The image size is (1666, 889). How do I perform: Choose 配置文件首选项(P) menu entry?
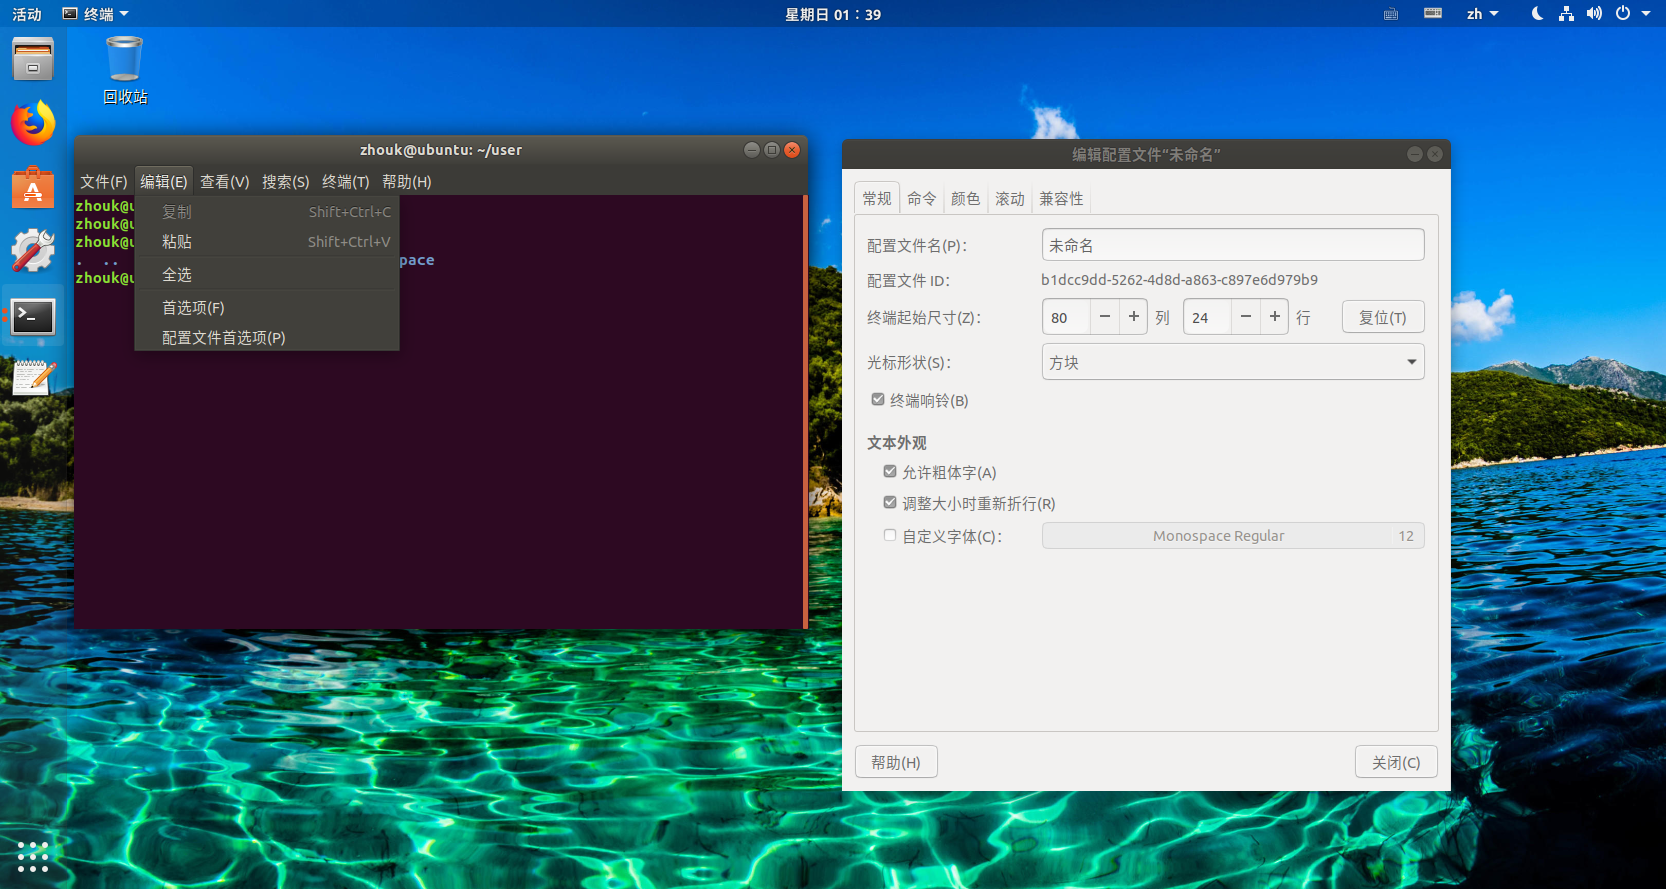pos(267,338)
